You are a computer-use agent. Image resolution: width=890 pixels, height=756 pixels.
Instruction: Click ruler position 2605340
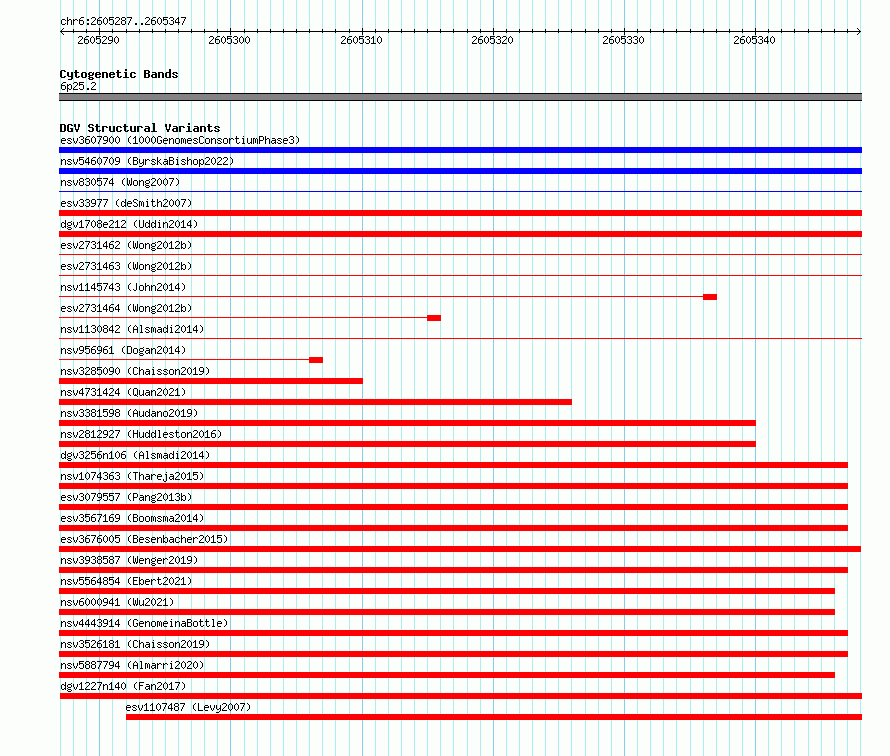(754, 40)
